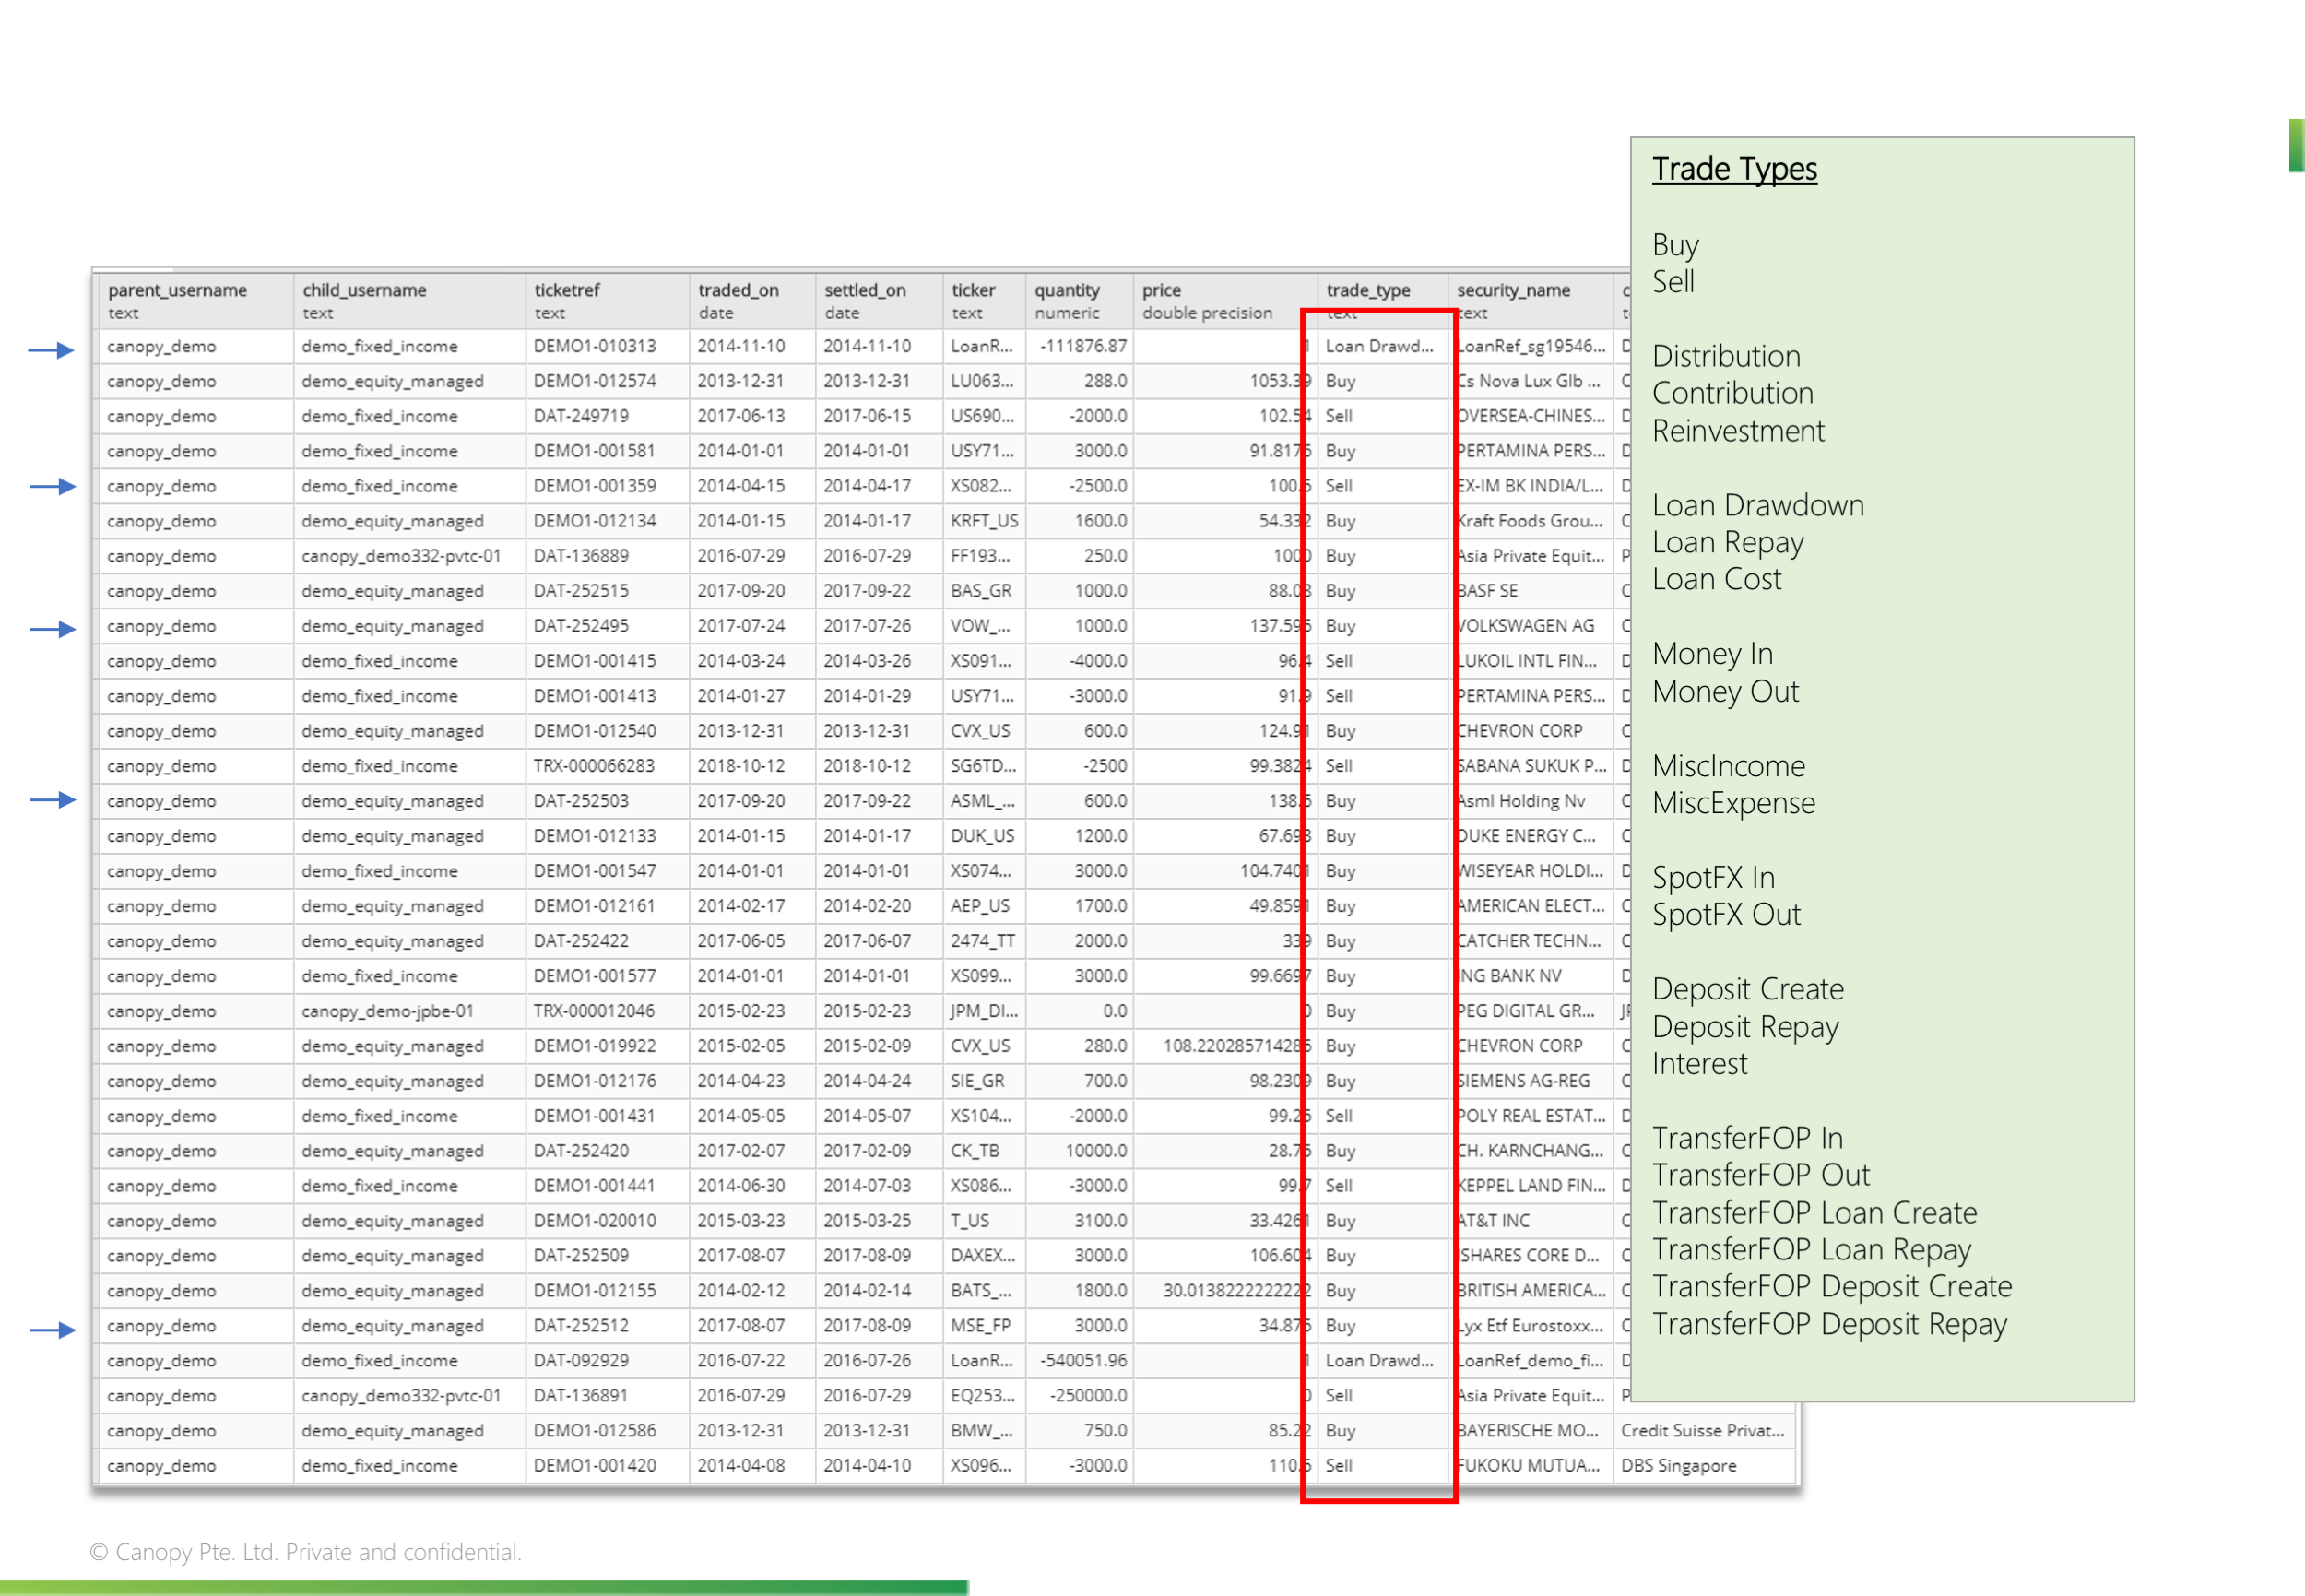This screenshot has width=2305, height=1596.
Task: Click the VOLKSWAGEN AG security name cell
Action: [1527, 626]
